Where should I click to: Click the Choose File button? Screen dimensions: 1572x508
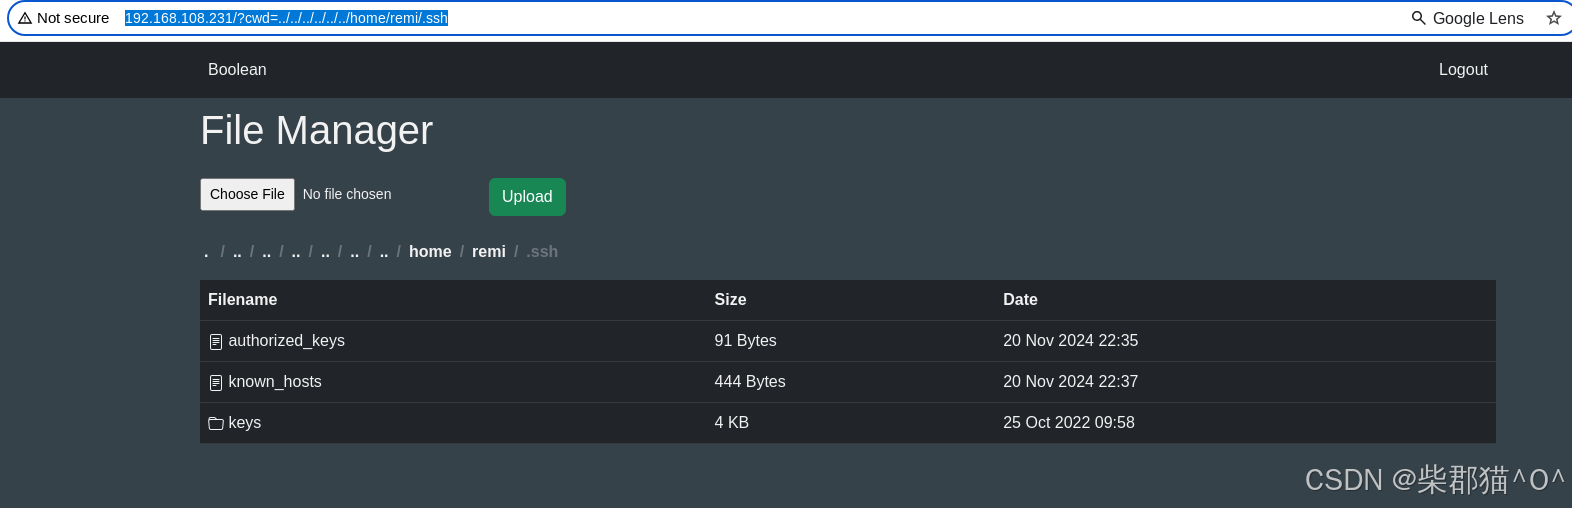click(247, 194)
